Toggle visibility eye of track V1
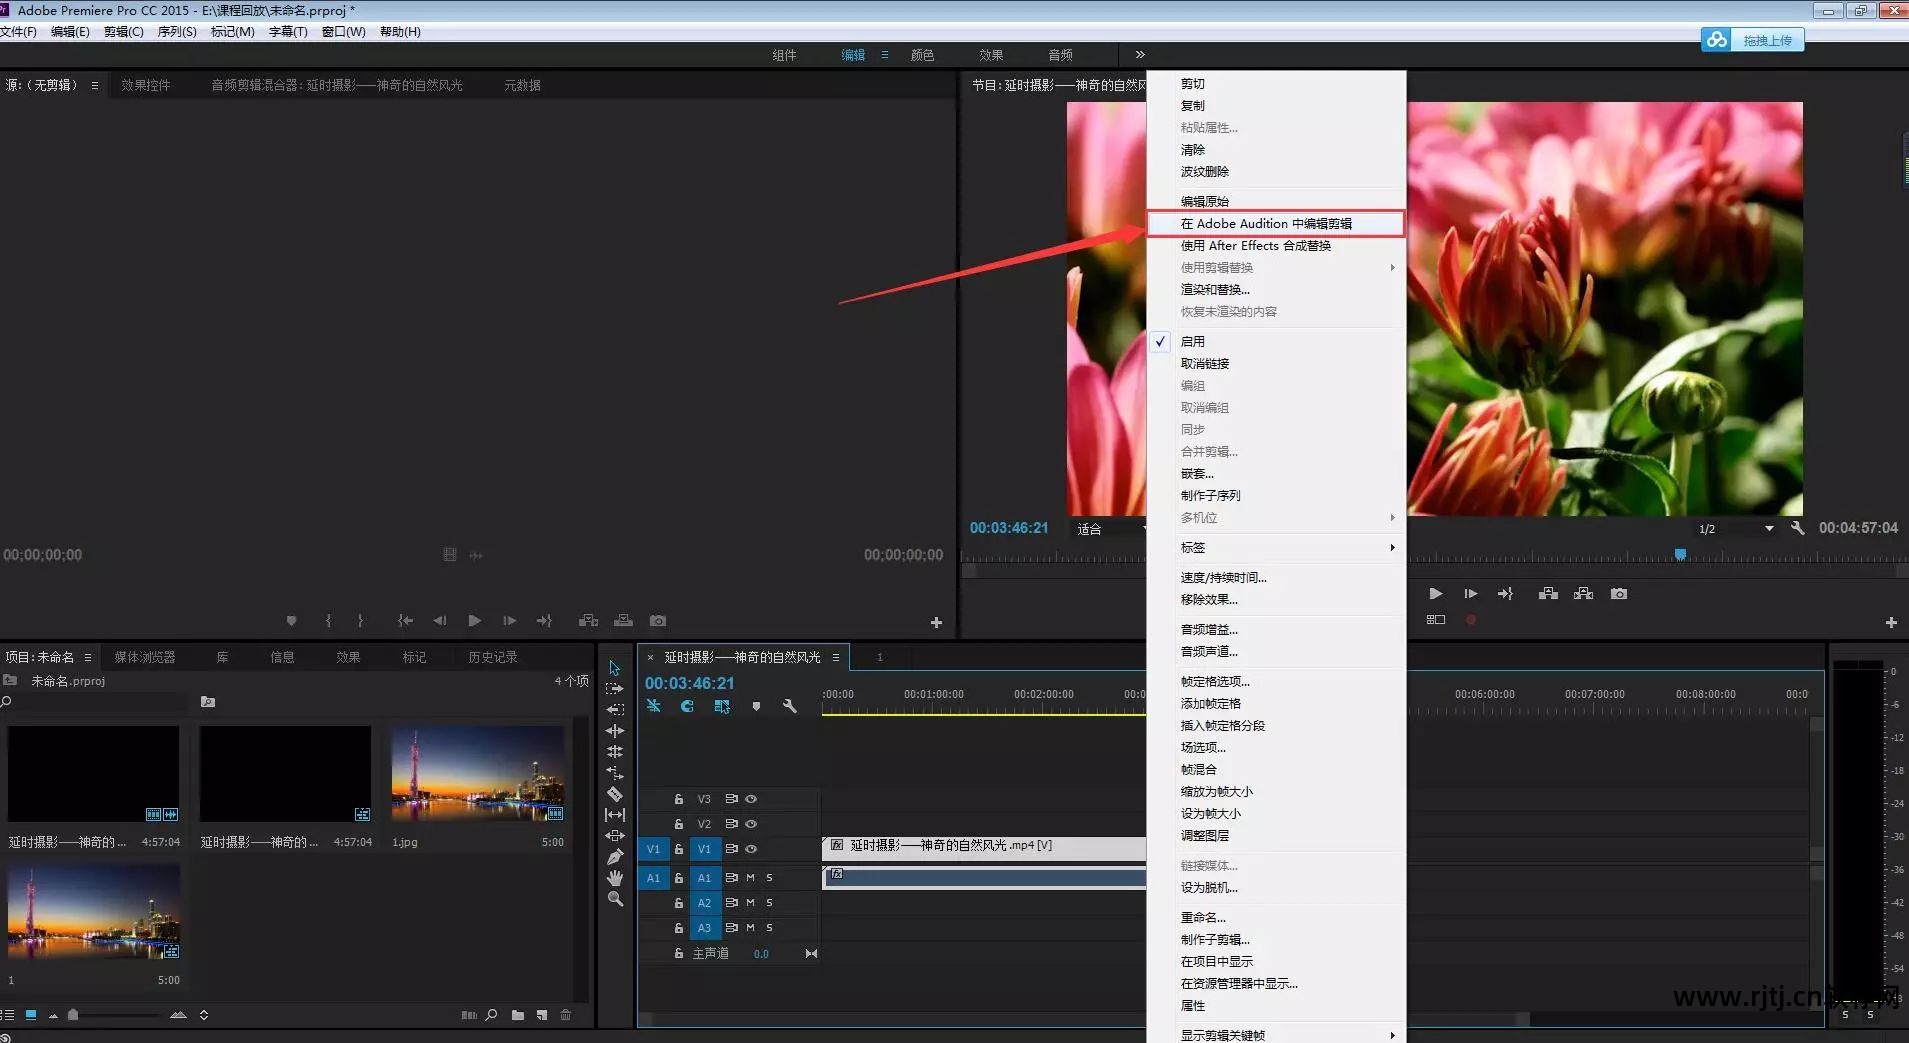 (x=751, y=849)
